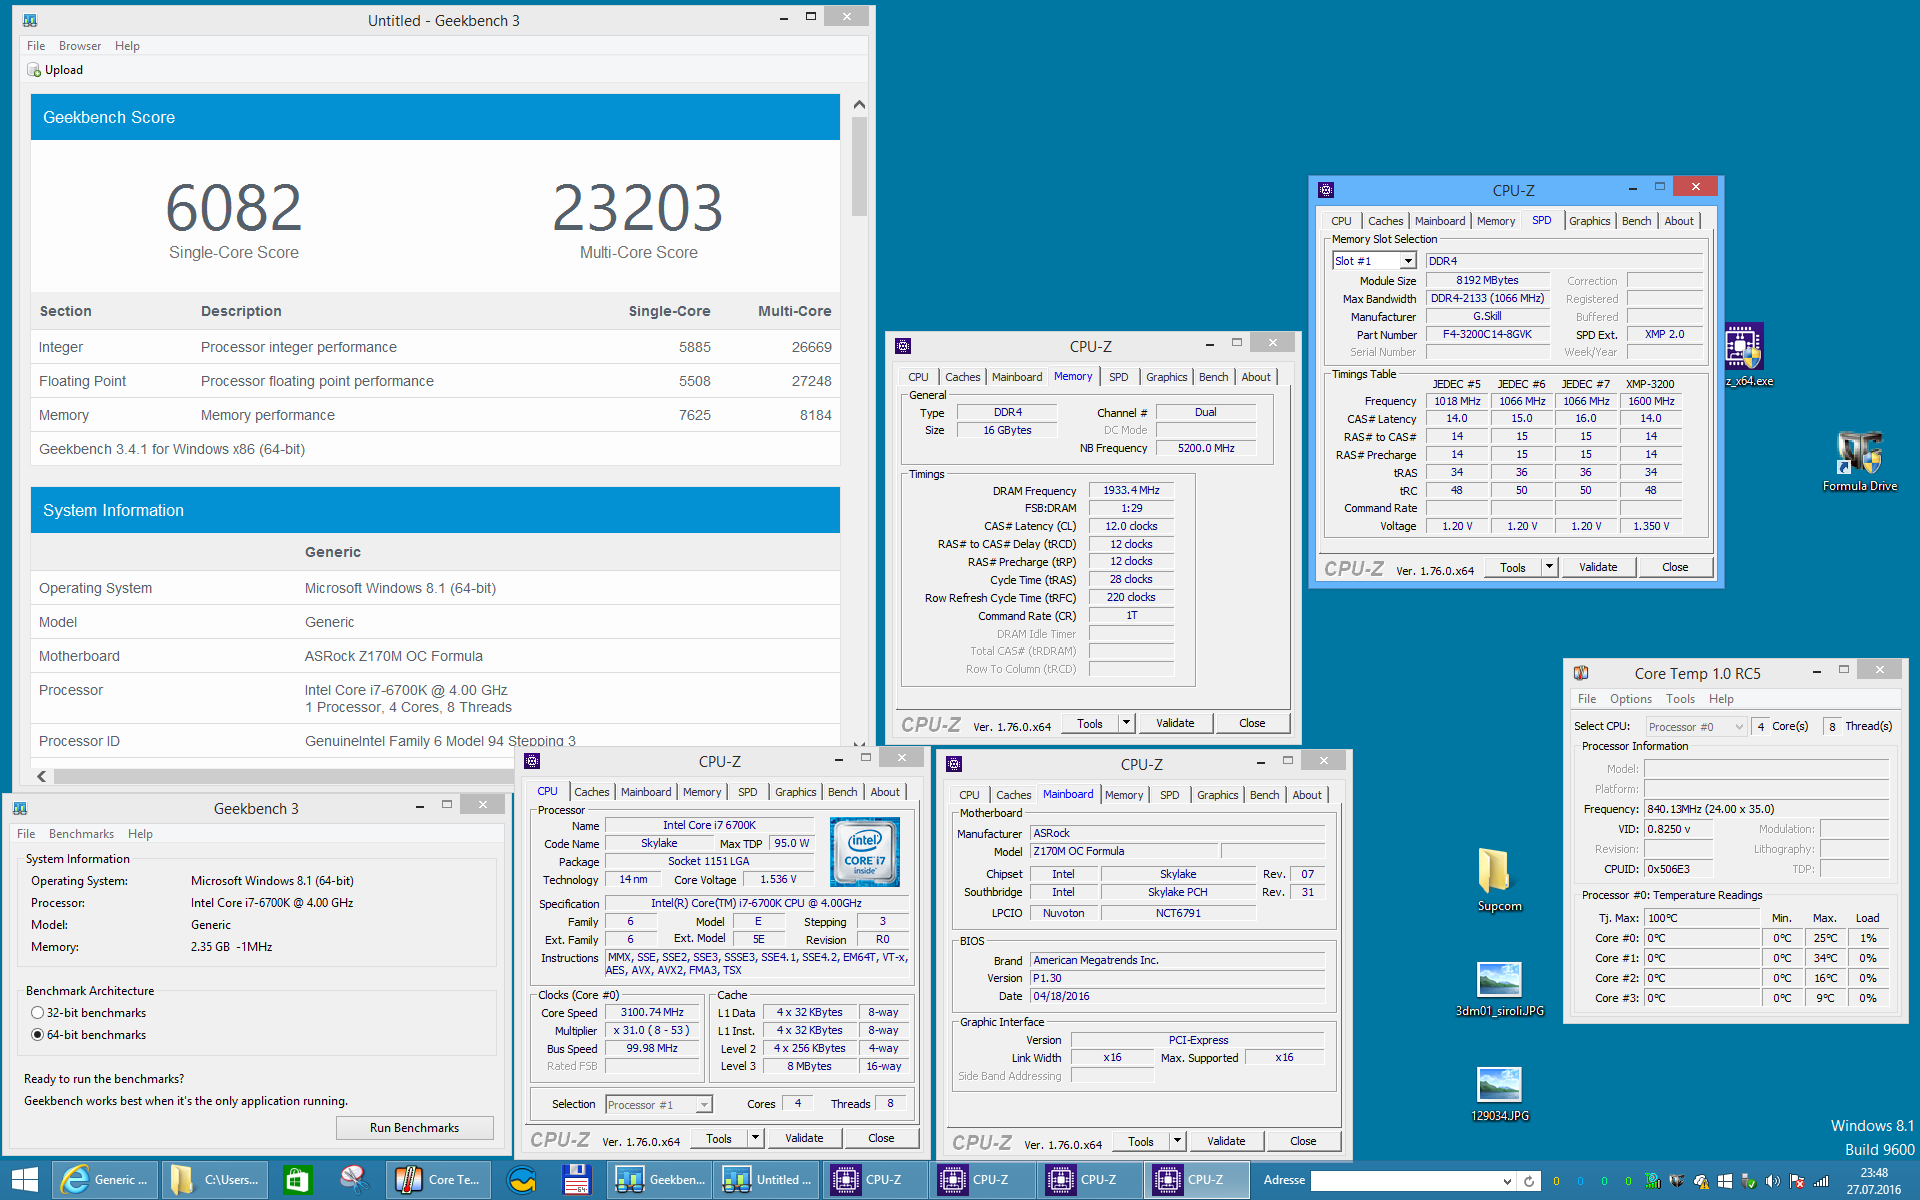Click CPU-Z SPD window title icon
Screen dimensions: 1920x1200
(1326, 190)
